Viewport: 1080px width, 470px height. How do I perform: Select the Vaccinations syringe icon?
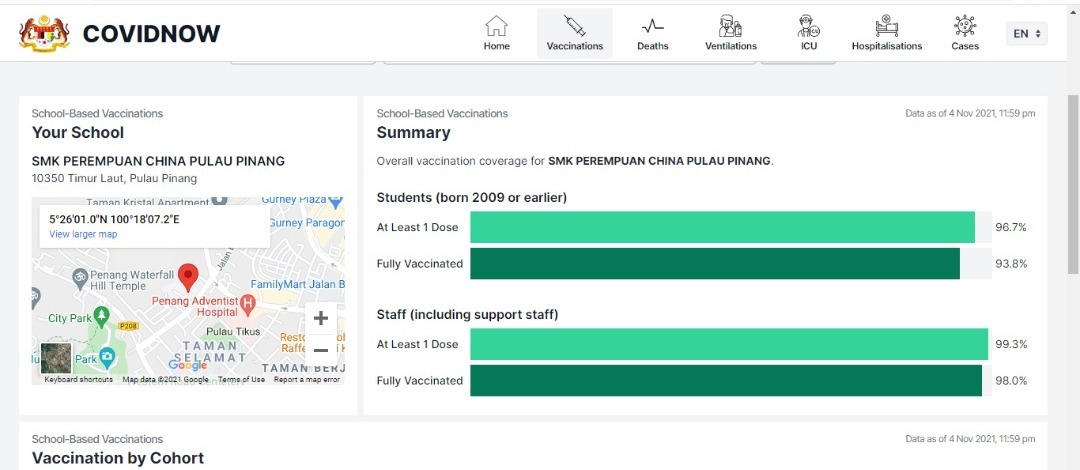coord(574,25)
